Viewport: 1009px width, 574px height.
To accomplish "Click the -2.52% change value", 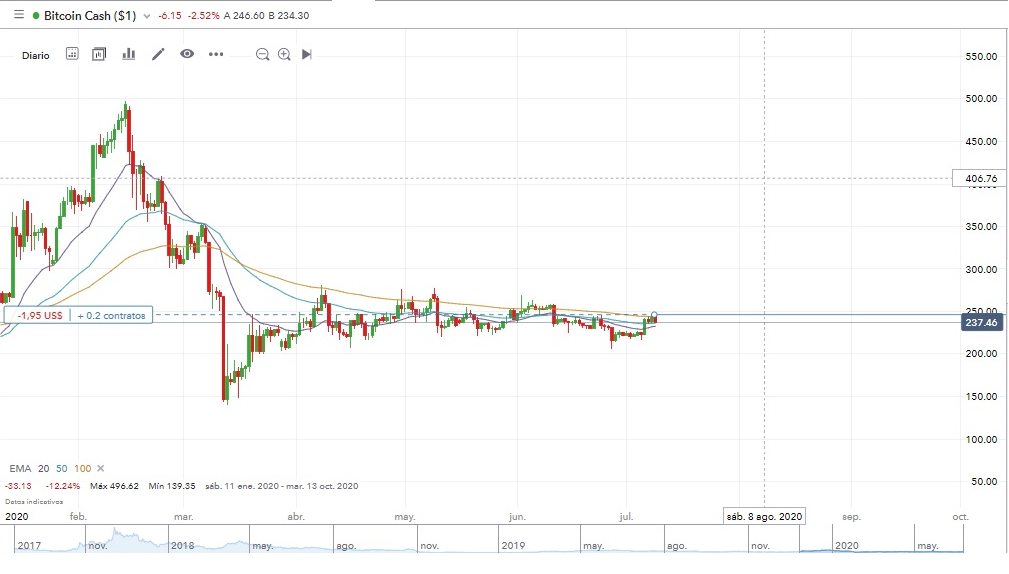I will click(x=203, y=15).
